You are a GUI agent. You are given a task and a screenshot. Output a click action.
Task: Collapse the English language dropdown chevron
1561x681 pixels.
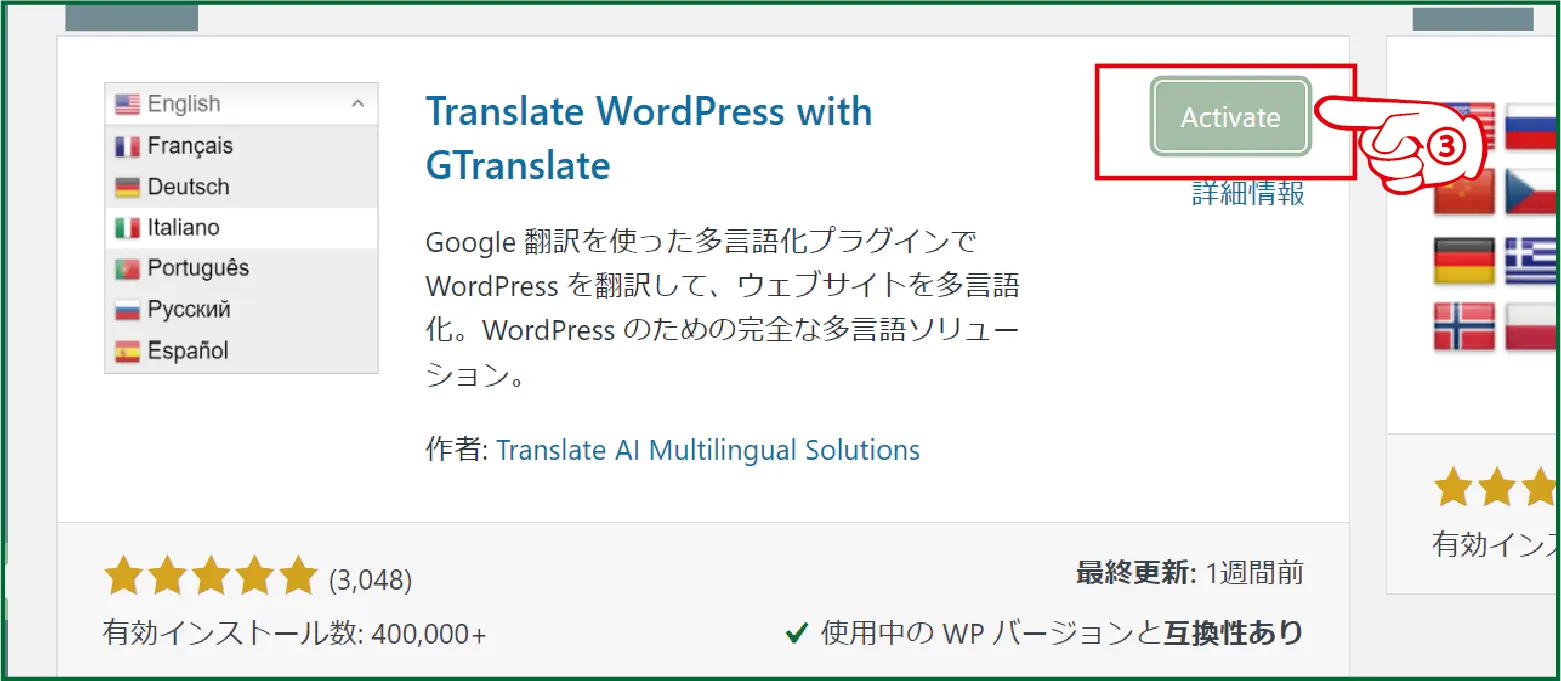tap(358, 104)
